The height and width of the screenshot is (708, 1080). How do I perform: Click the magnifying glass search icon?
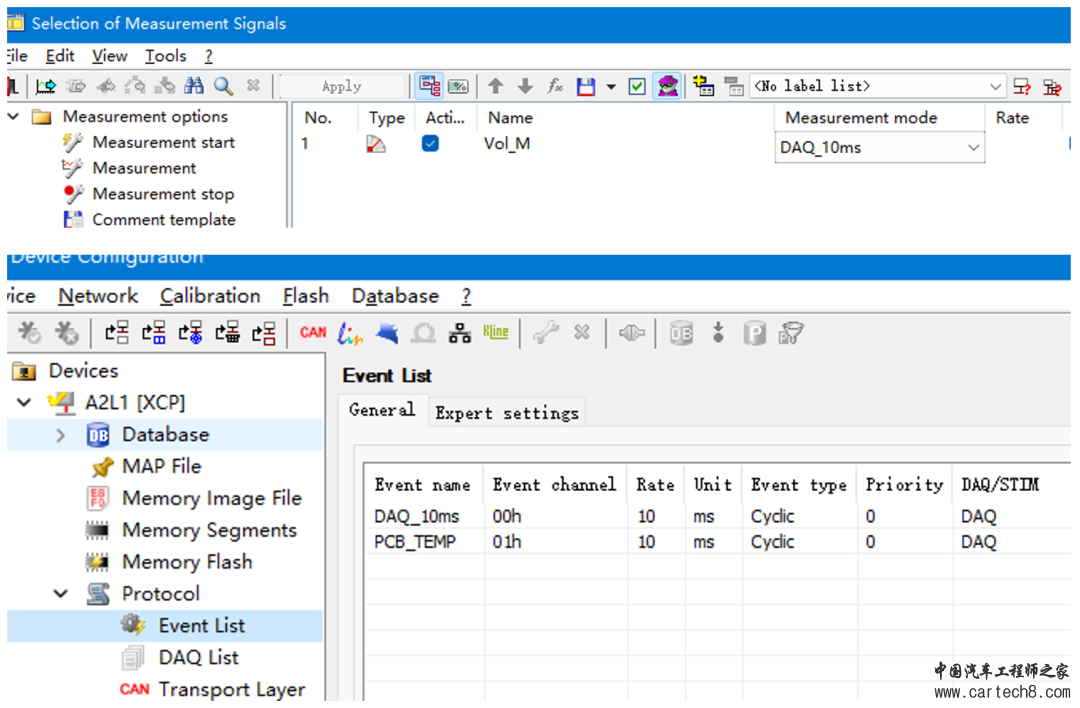pyautogui.click(x=223, y=85)
